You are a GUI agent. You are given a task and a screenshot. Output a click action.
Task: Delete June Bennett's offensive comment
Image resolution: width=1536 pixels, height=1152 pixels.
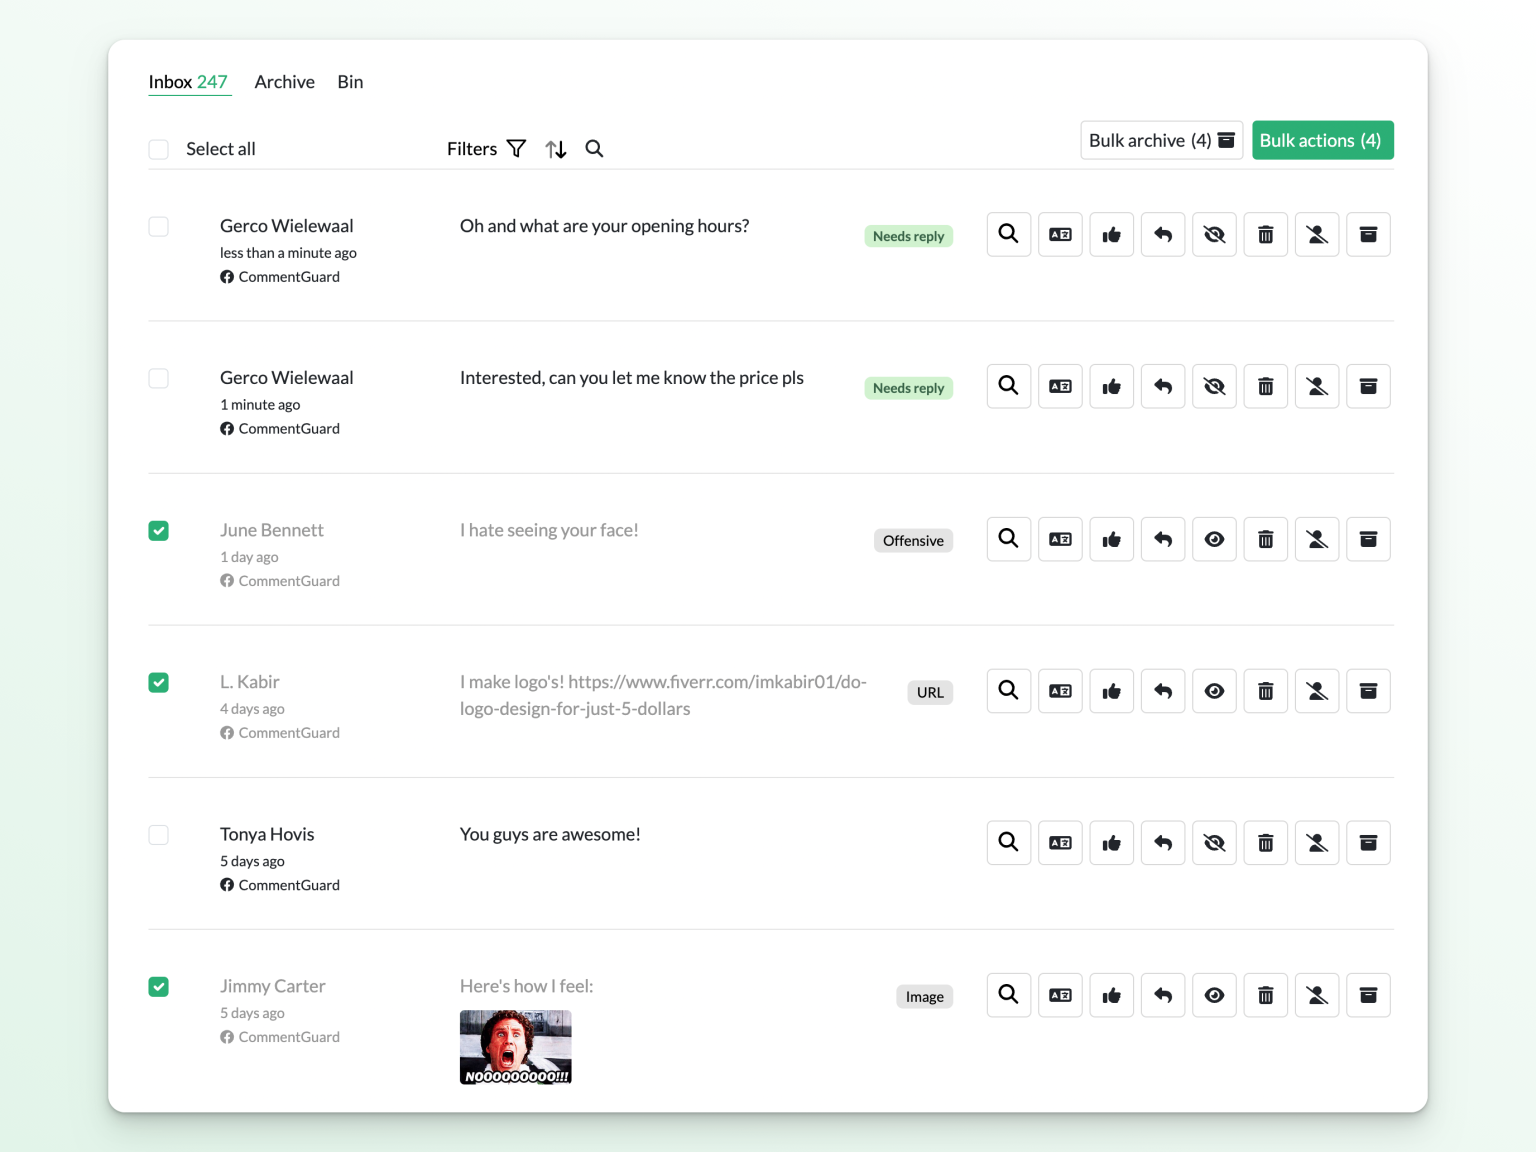(1265, 539)
